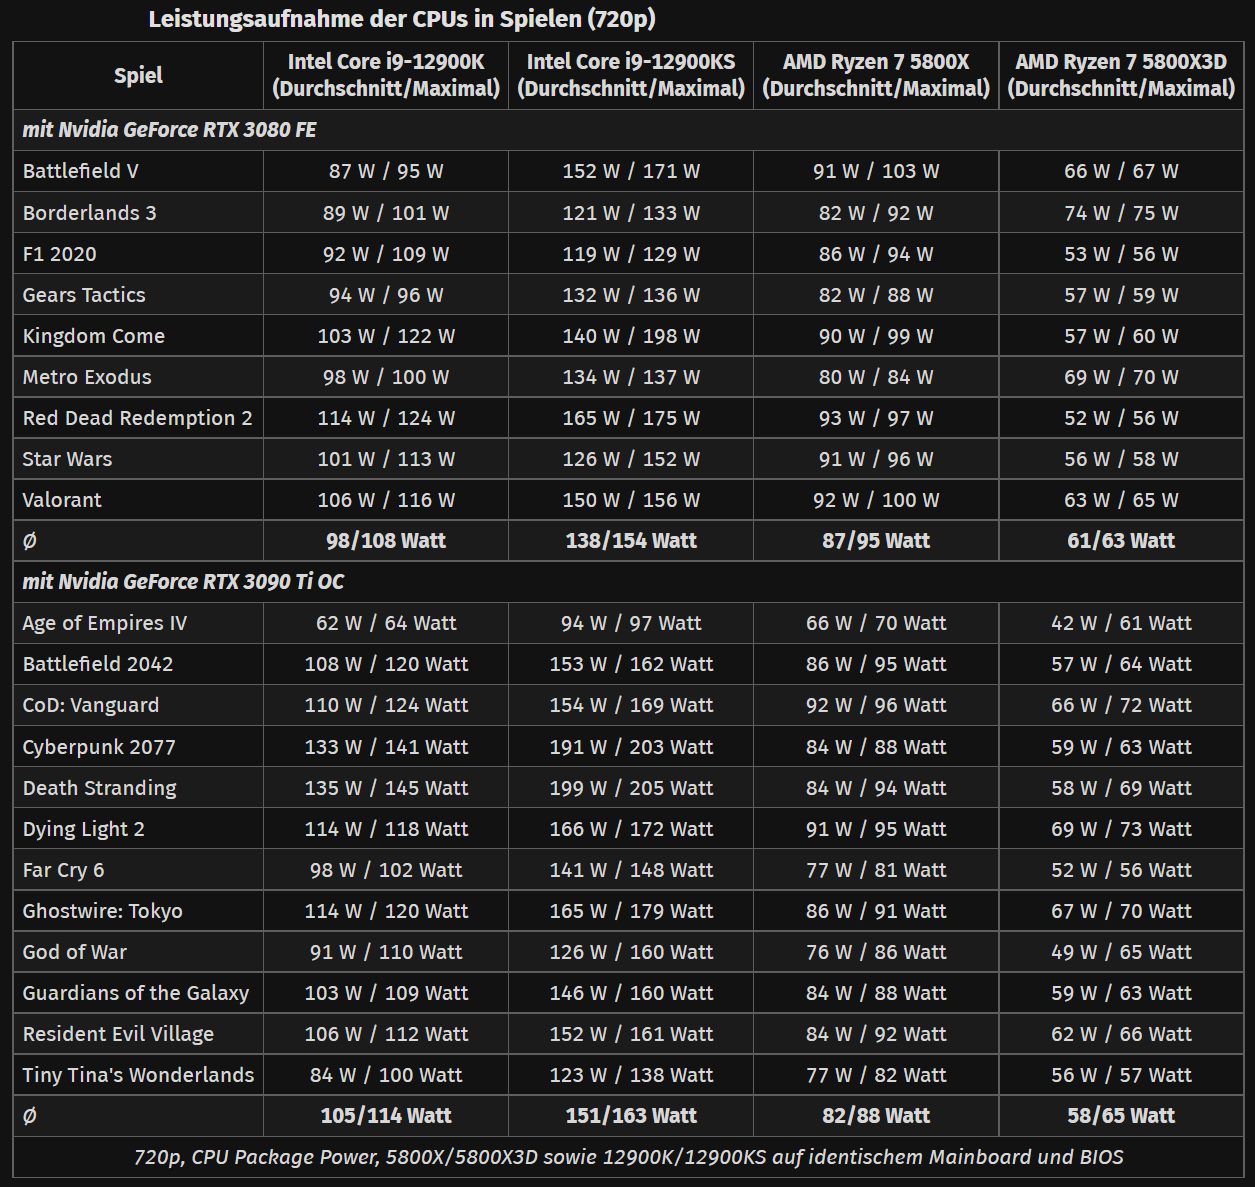Select the 'Resident Evil Village' row label

[118, 1034]
